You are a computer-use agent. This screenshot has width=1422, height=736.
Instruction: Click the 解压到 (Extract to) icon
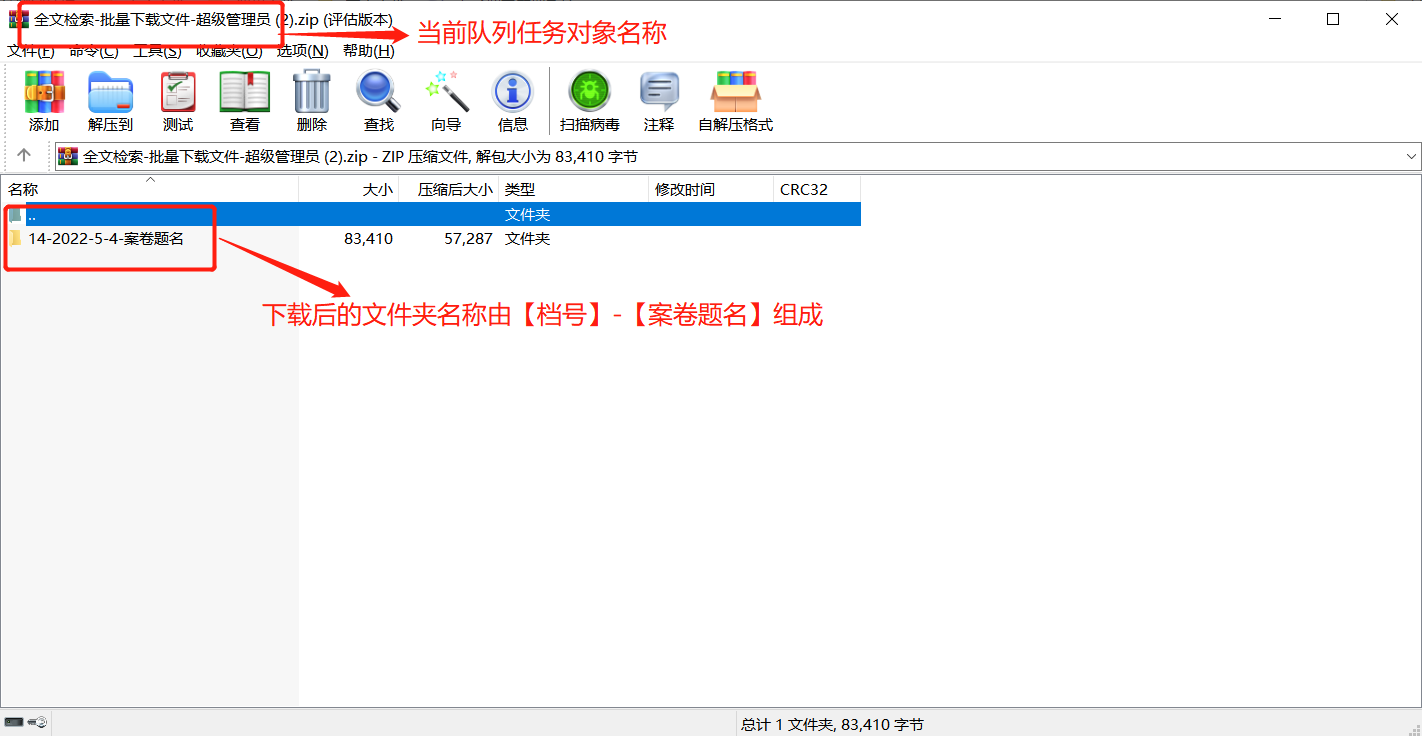[x=110, y=101]
